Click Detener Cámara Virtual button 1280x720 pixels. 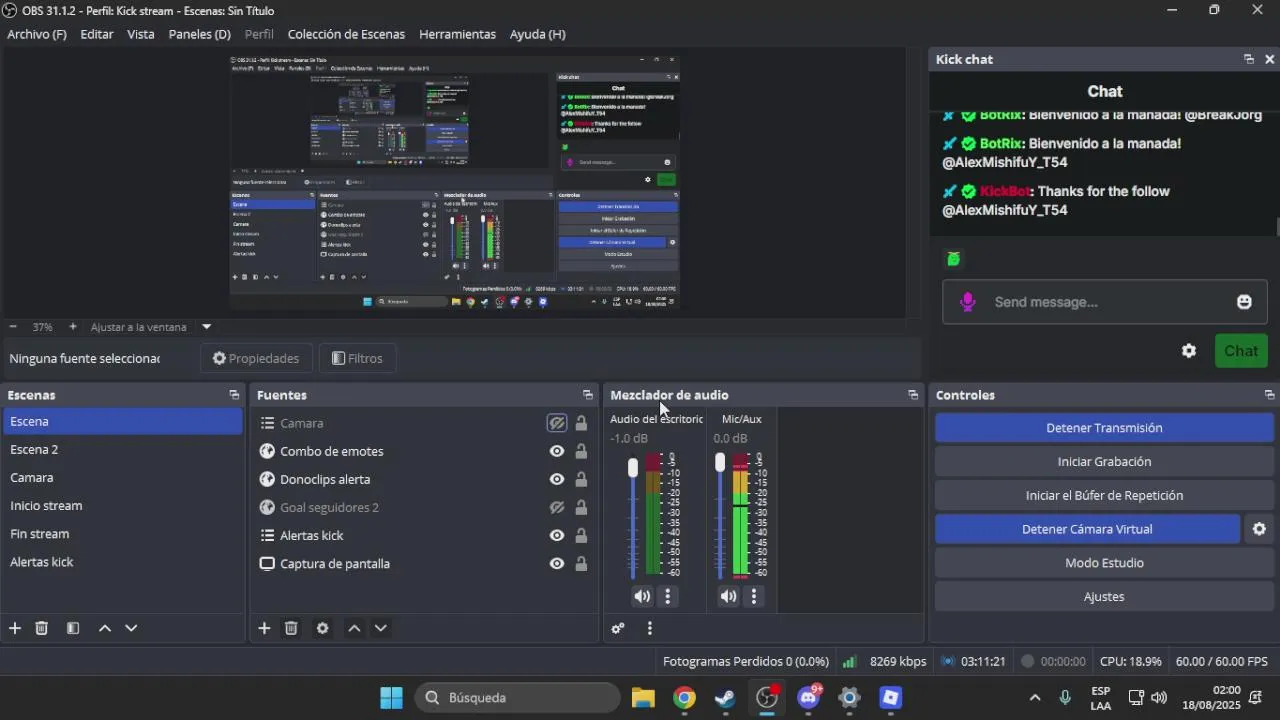point(1087,529)
